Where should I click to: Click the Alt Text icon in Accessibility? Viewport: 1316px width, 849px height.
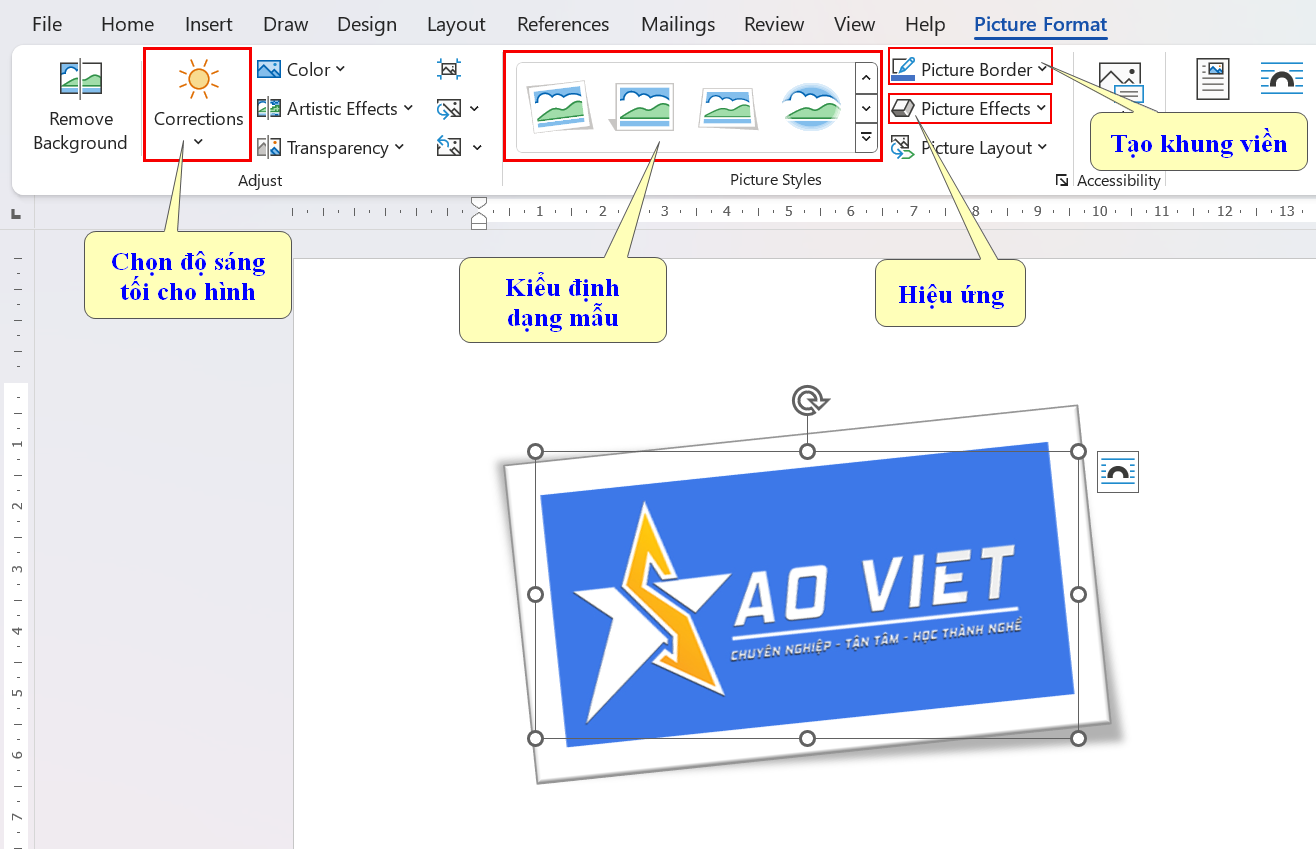(x=1120, y=82)
